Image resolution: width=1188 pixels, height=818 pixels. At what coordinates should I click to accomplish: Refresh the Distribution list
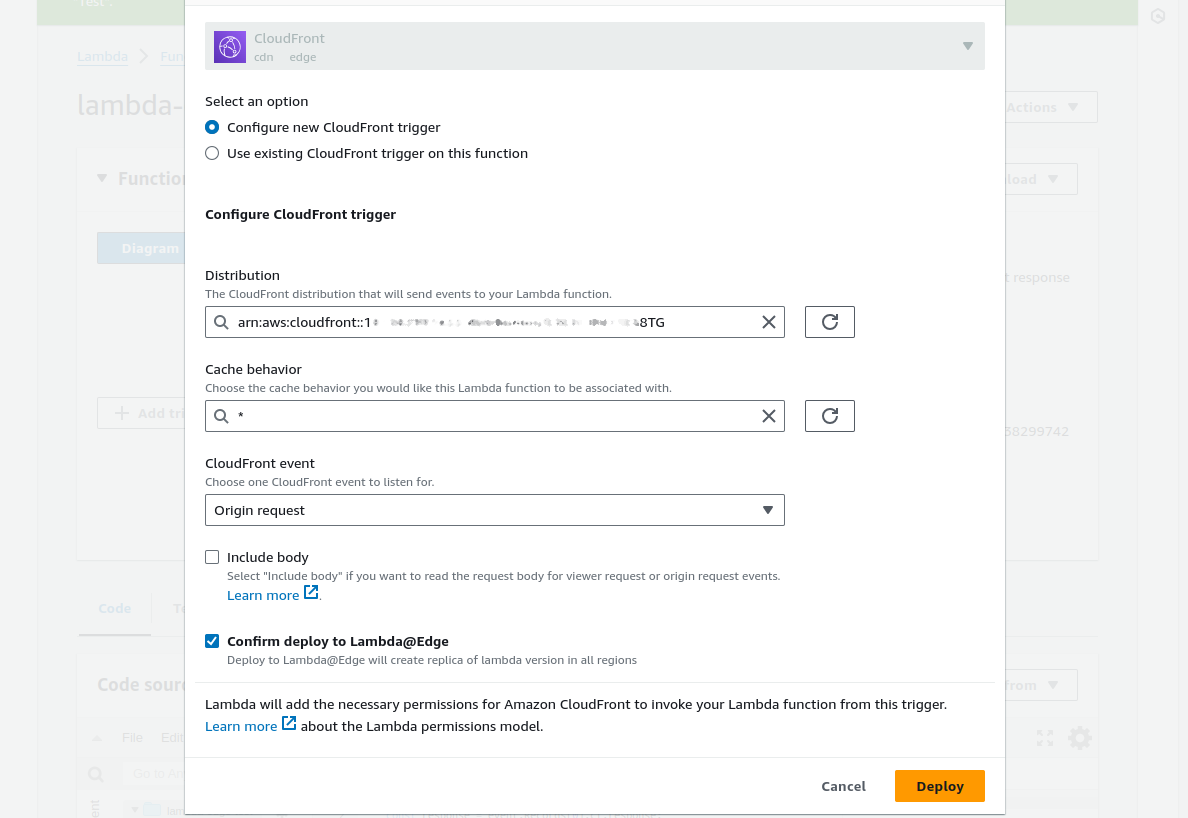click(830, 322)
